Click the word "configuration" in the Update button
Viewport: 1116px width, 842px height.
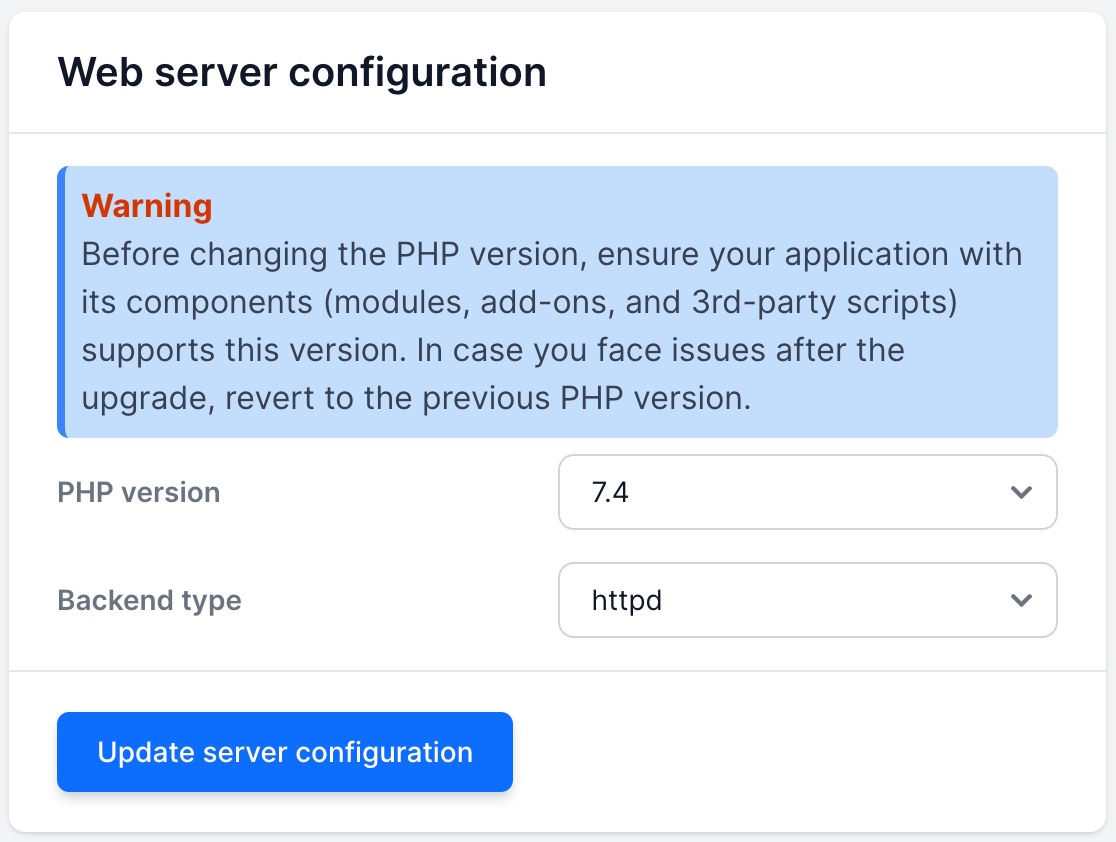coord(387,752)
